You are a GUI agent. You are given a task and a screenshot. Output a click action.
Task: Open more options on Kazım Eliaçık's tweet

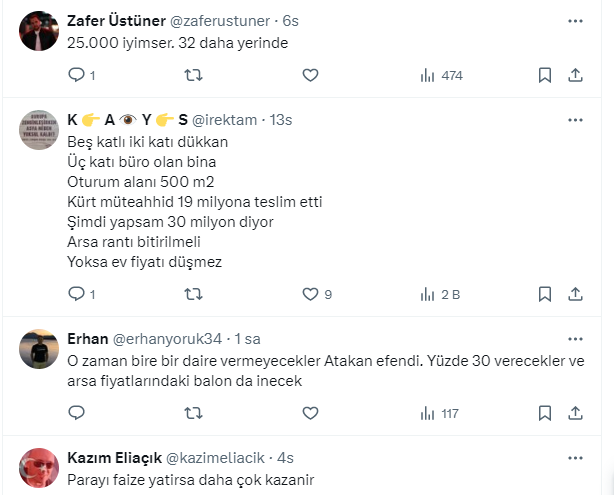(x=575, y=457)
